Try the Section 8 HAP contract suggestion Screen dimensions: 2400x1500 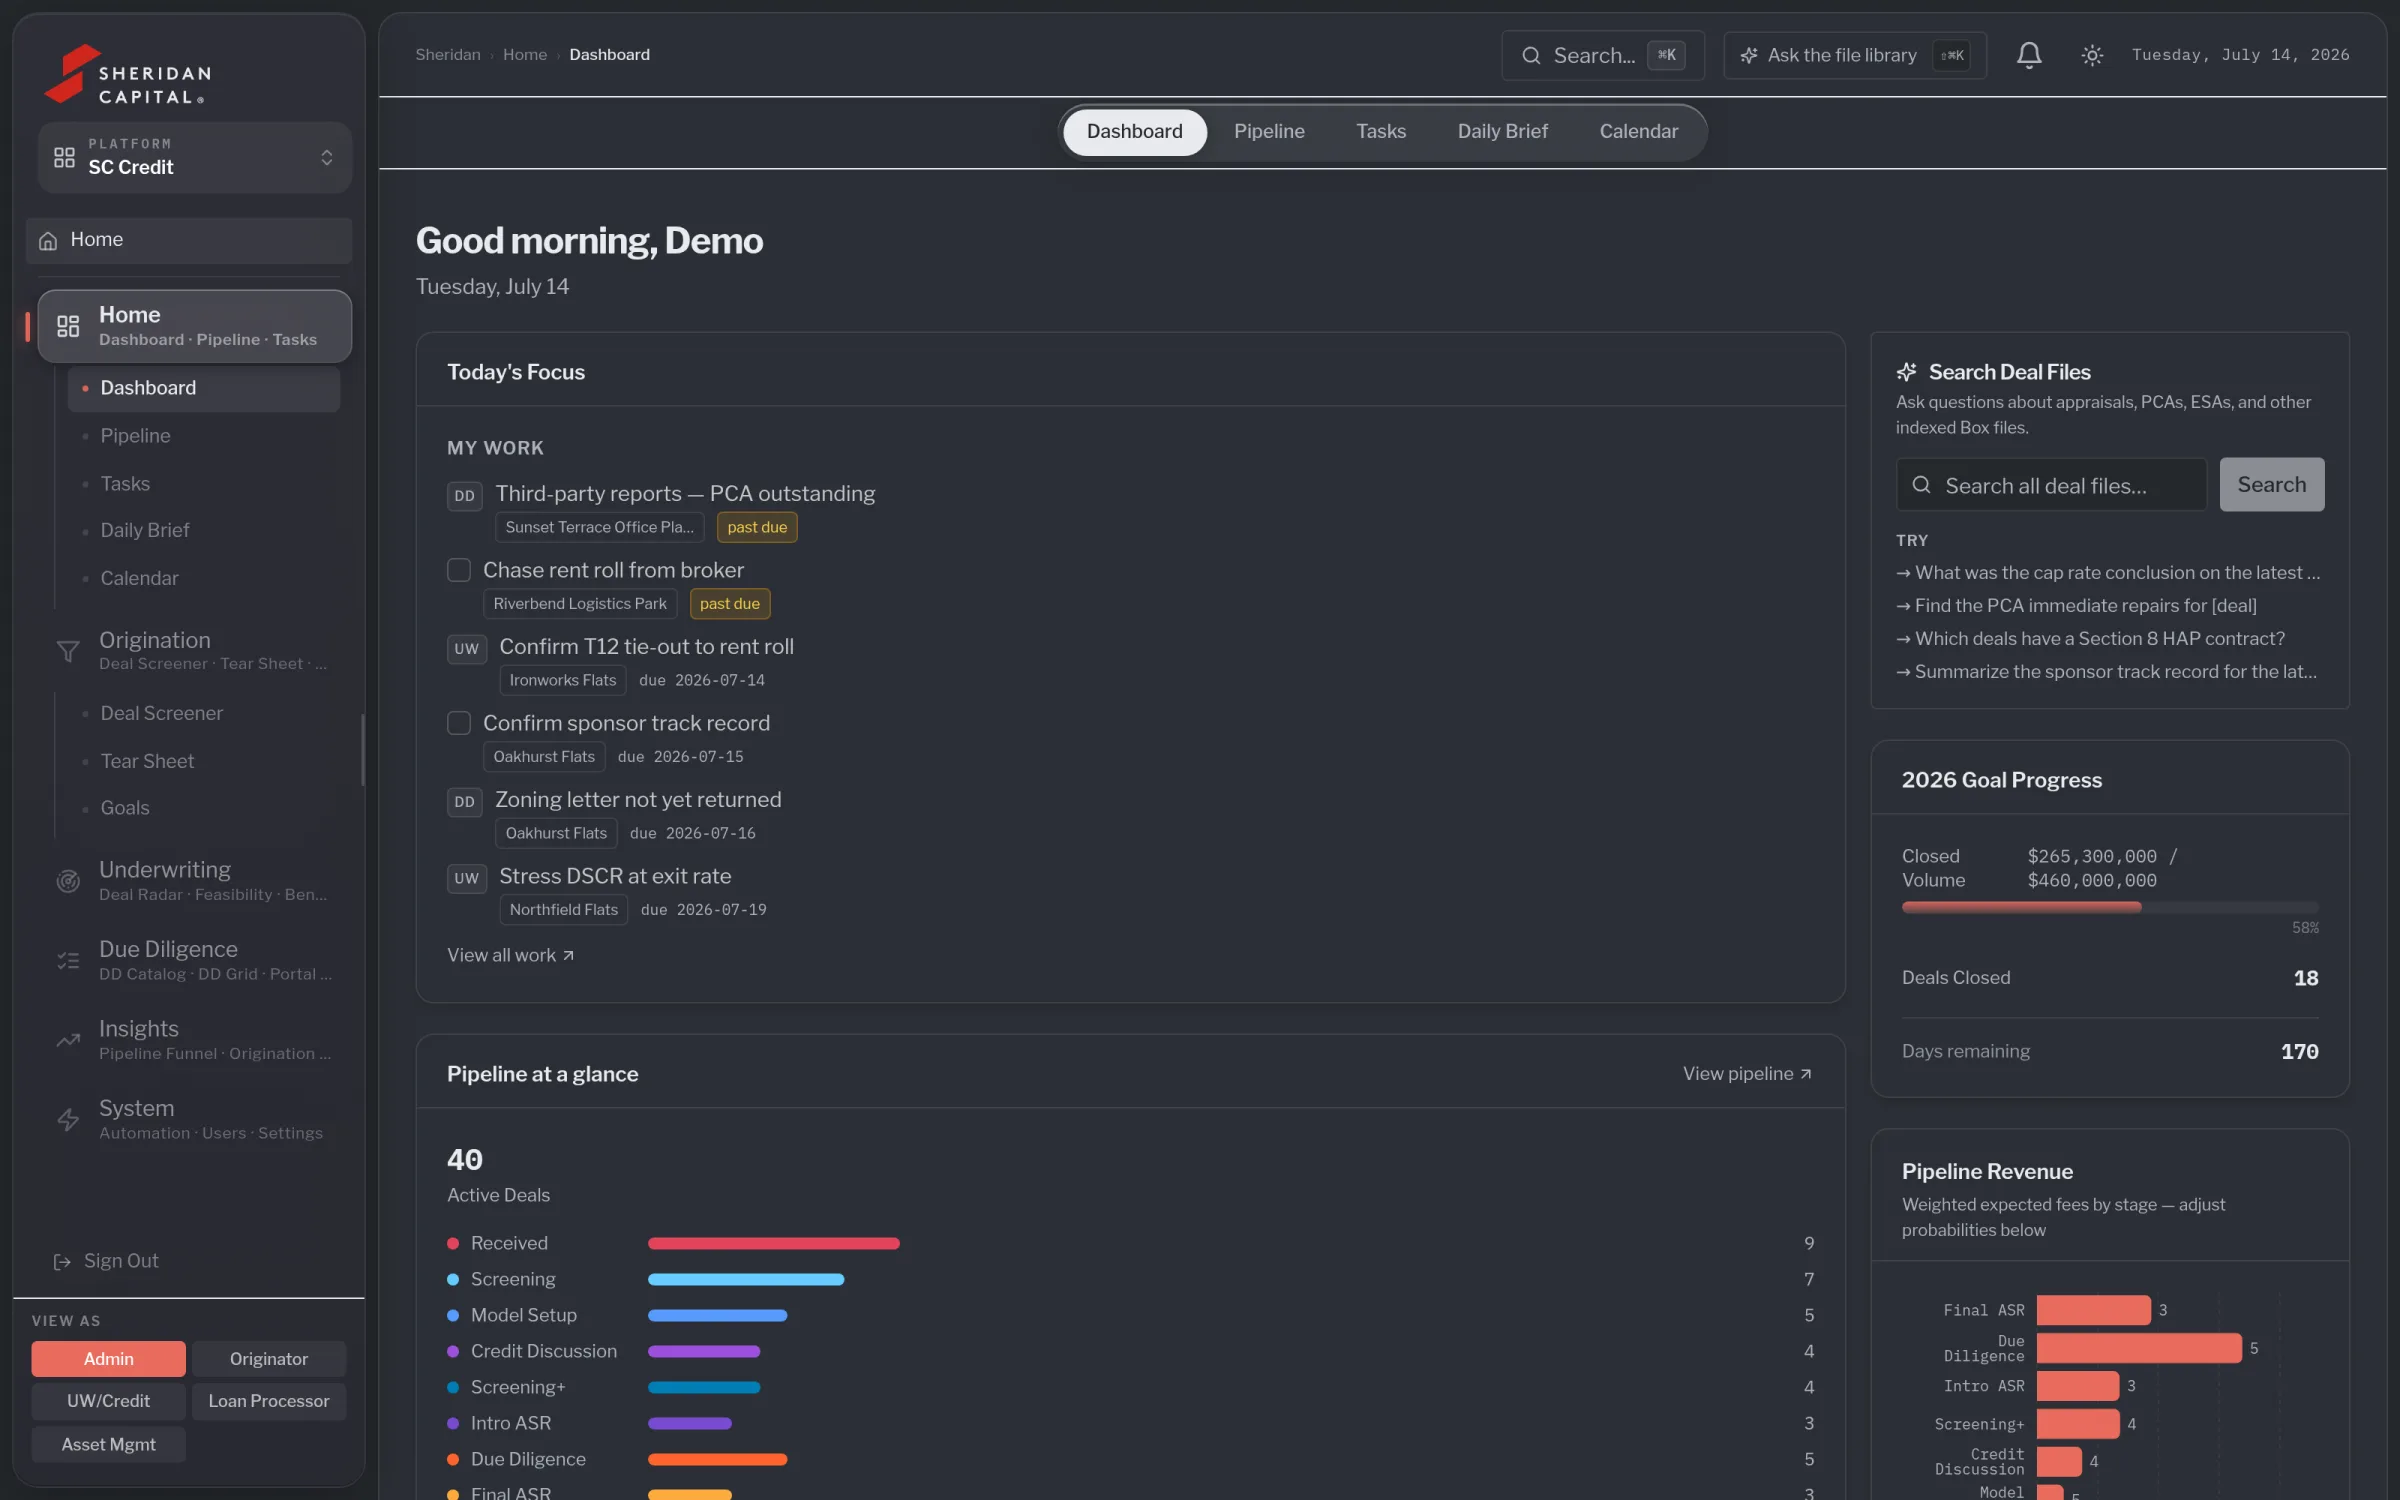[2090, 639]
